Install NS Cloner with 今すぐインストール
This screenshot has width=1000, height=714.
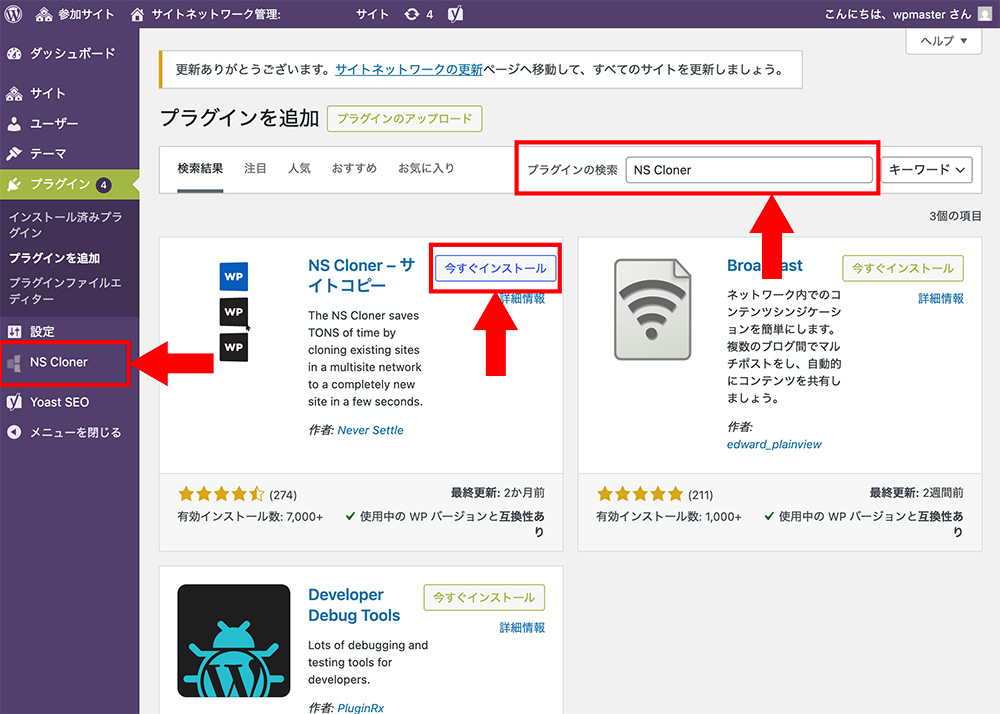[496, 268]
